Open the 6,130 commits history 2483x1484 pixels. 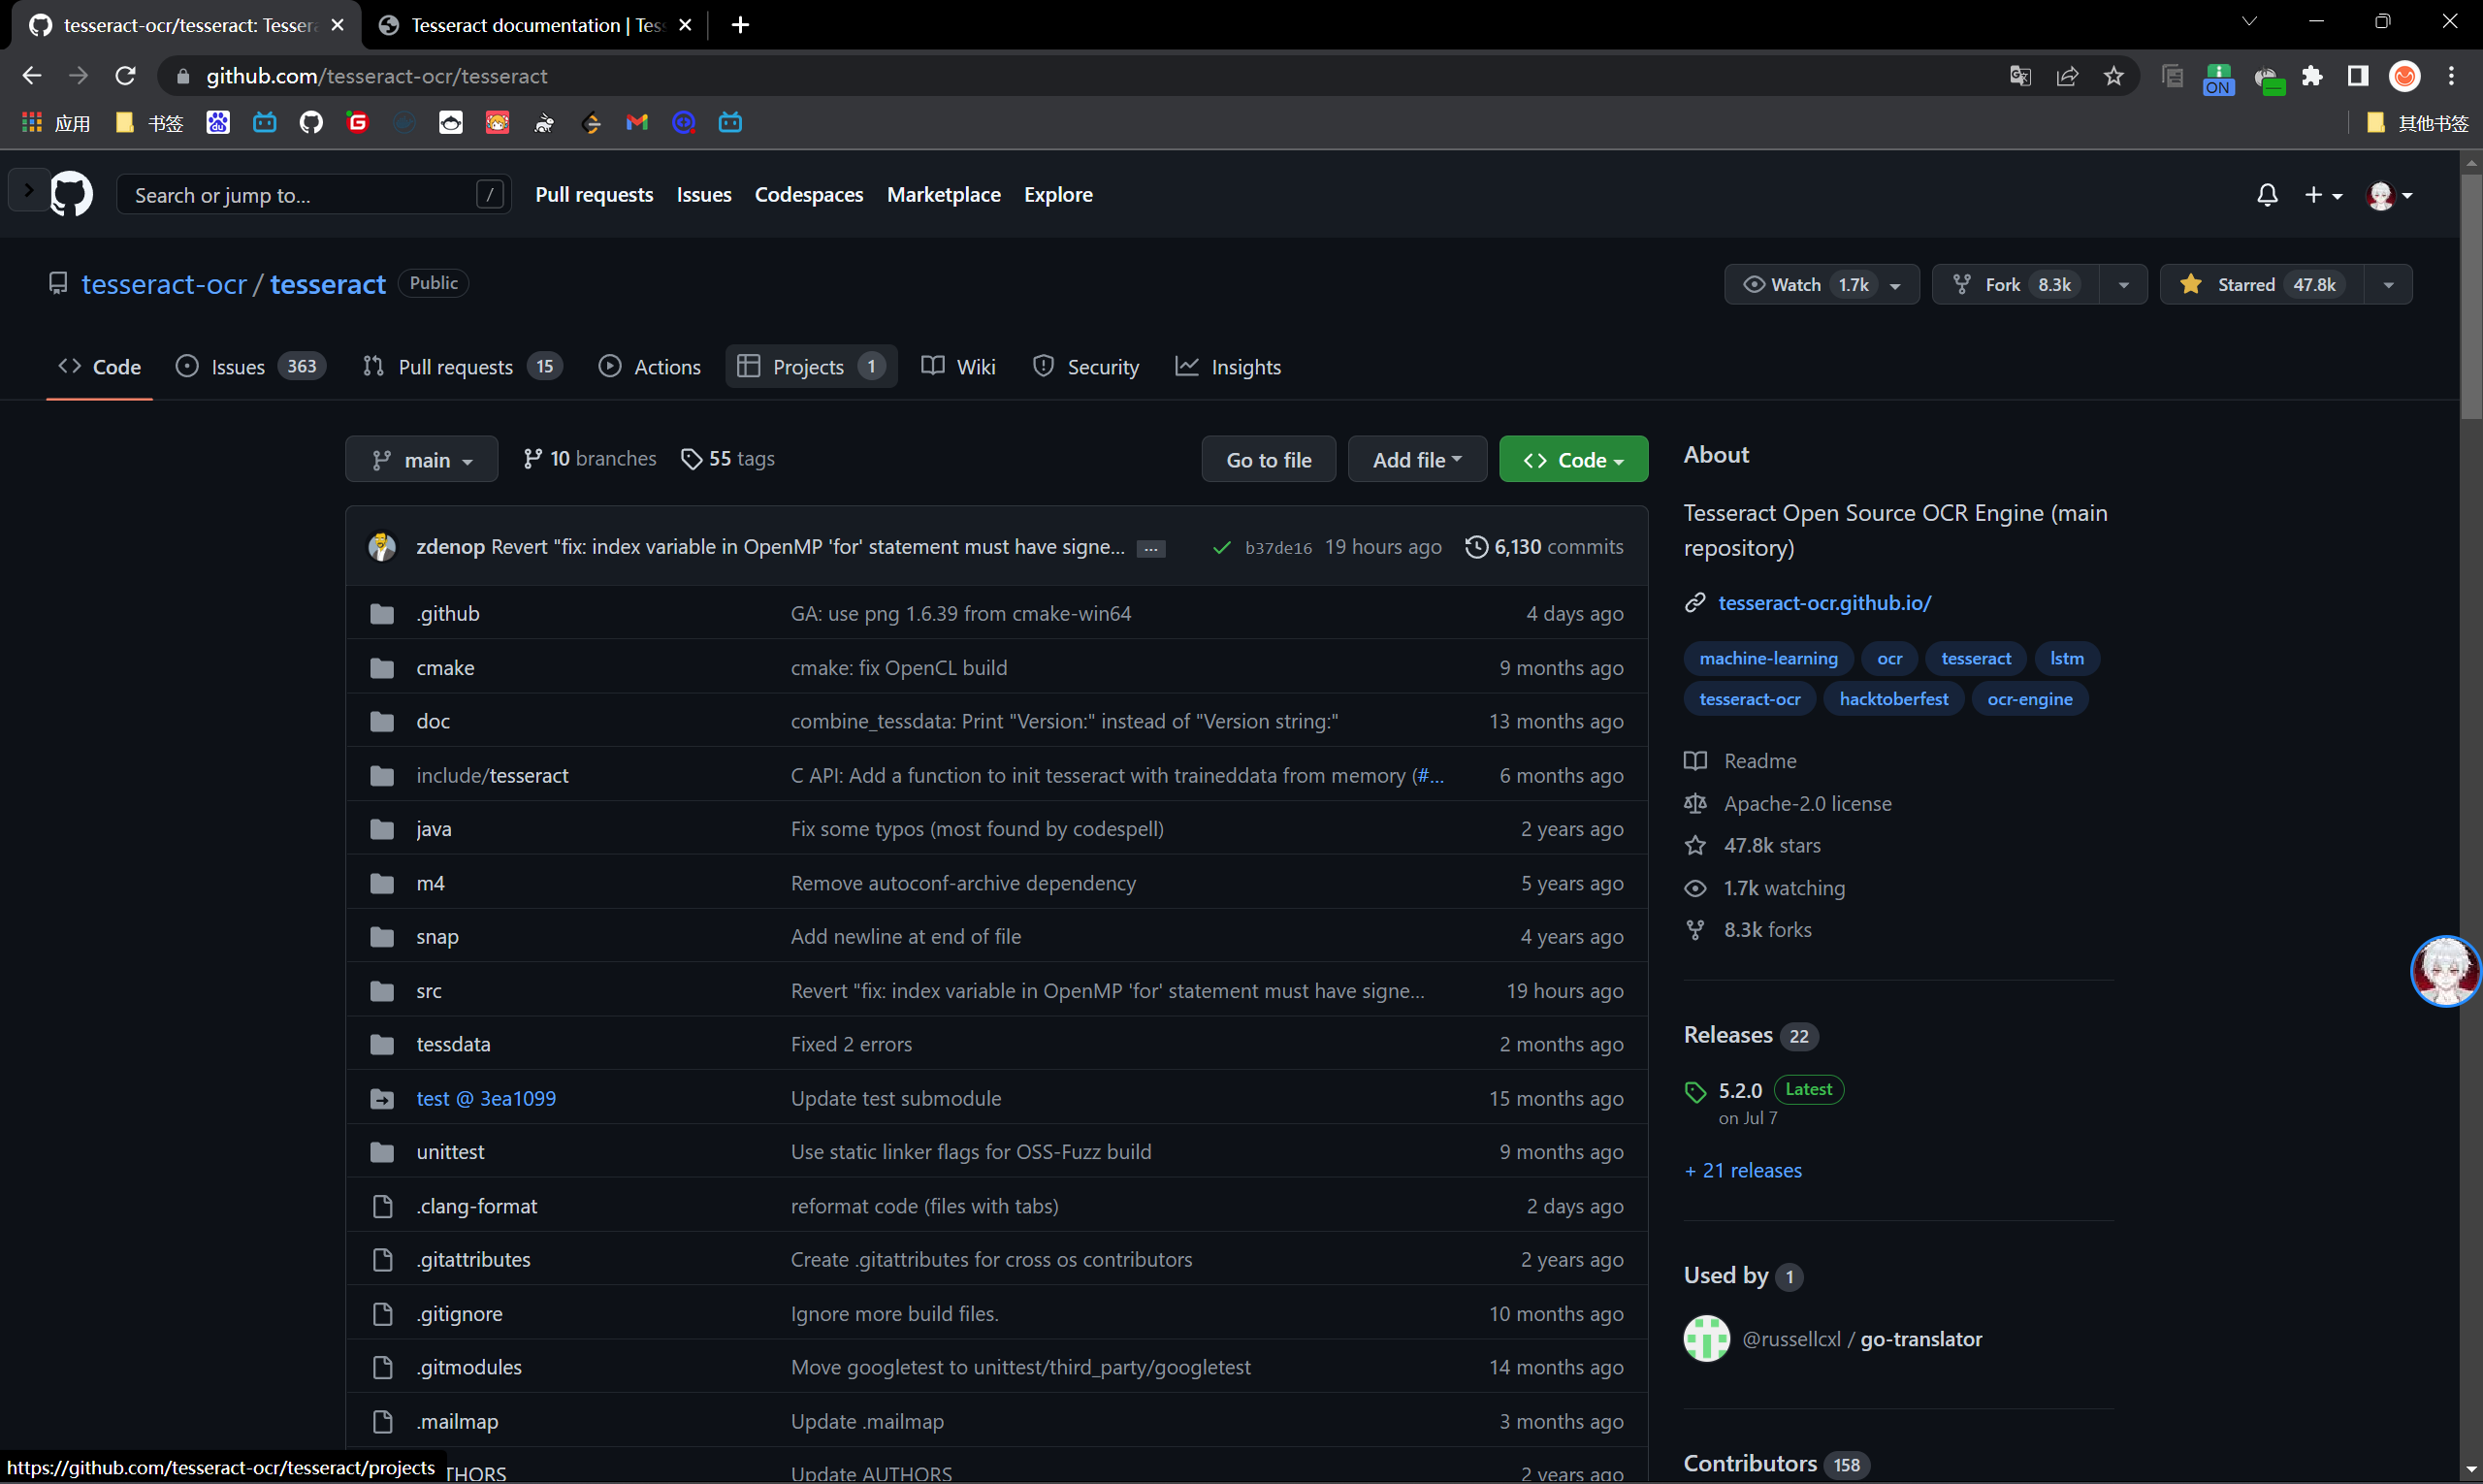point(1545,547)
